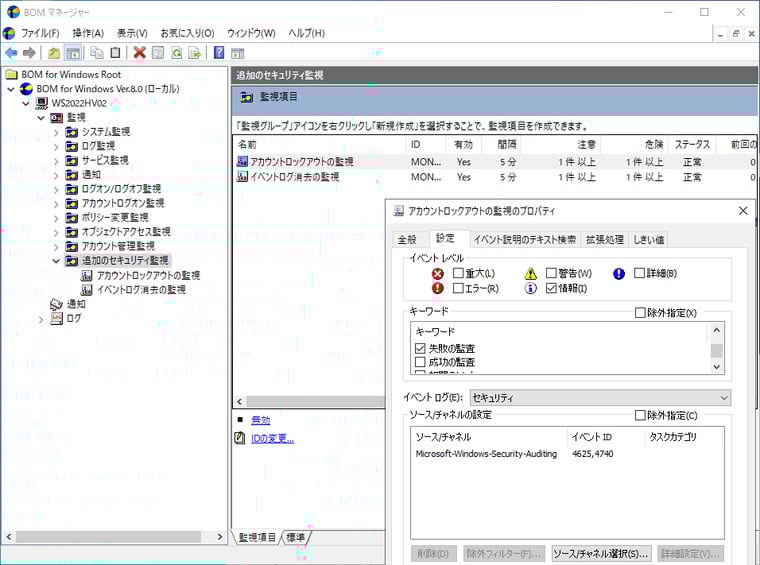760x565 pixels.
Task: Click the IDの変更... link
Action: (x=272, y=439)
